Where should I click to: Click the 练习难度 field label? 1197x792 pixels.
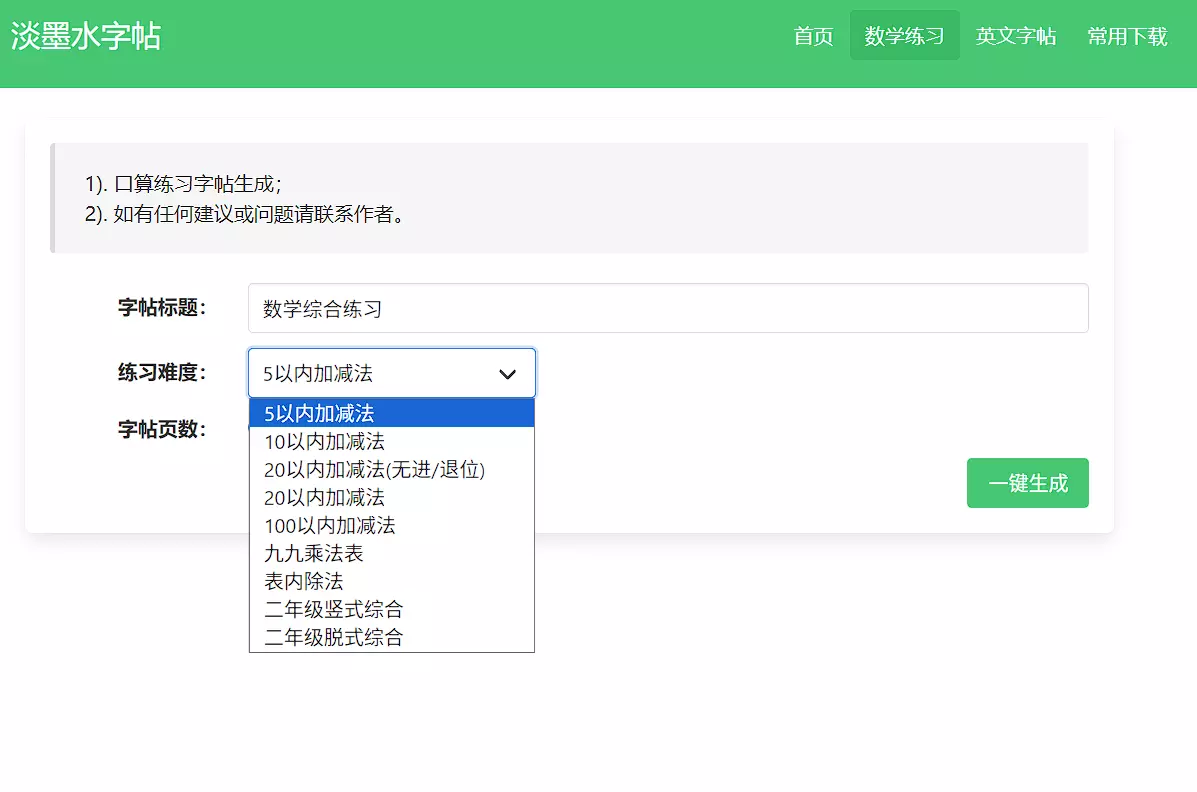161,373
